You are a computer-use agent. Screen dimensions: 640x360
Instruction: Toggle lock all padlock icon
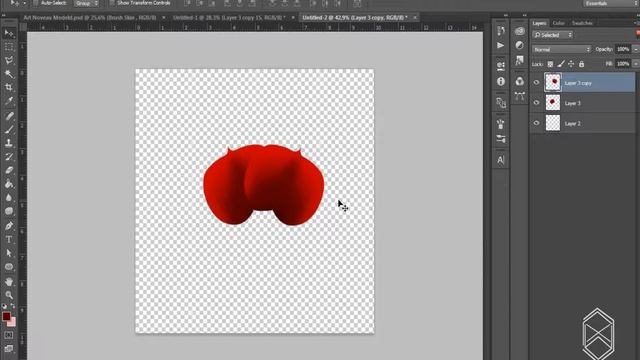581,64
